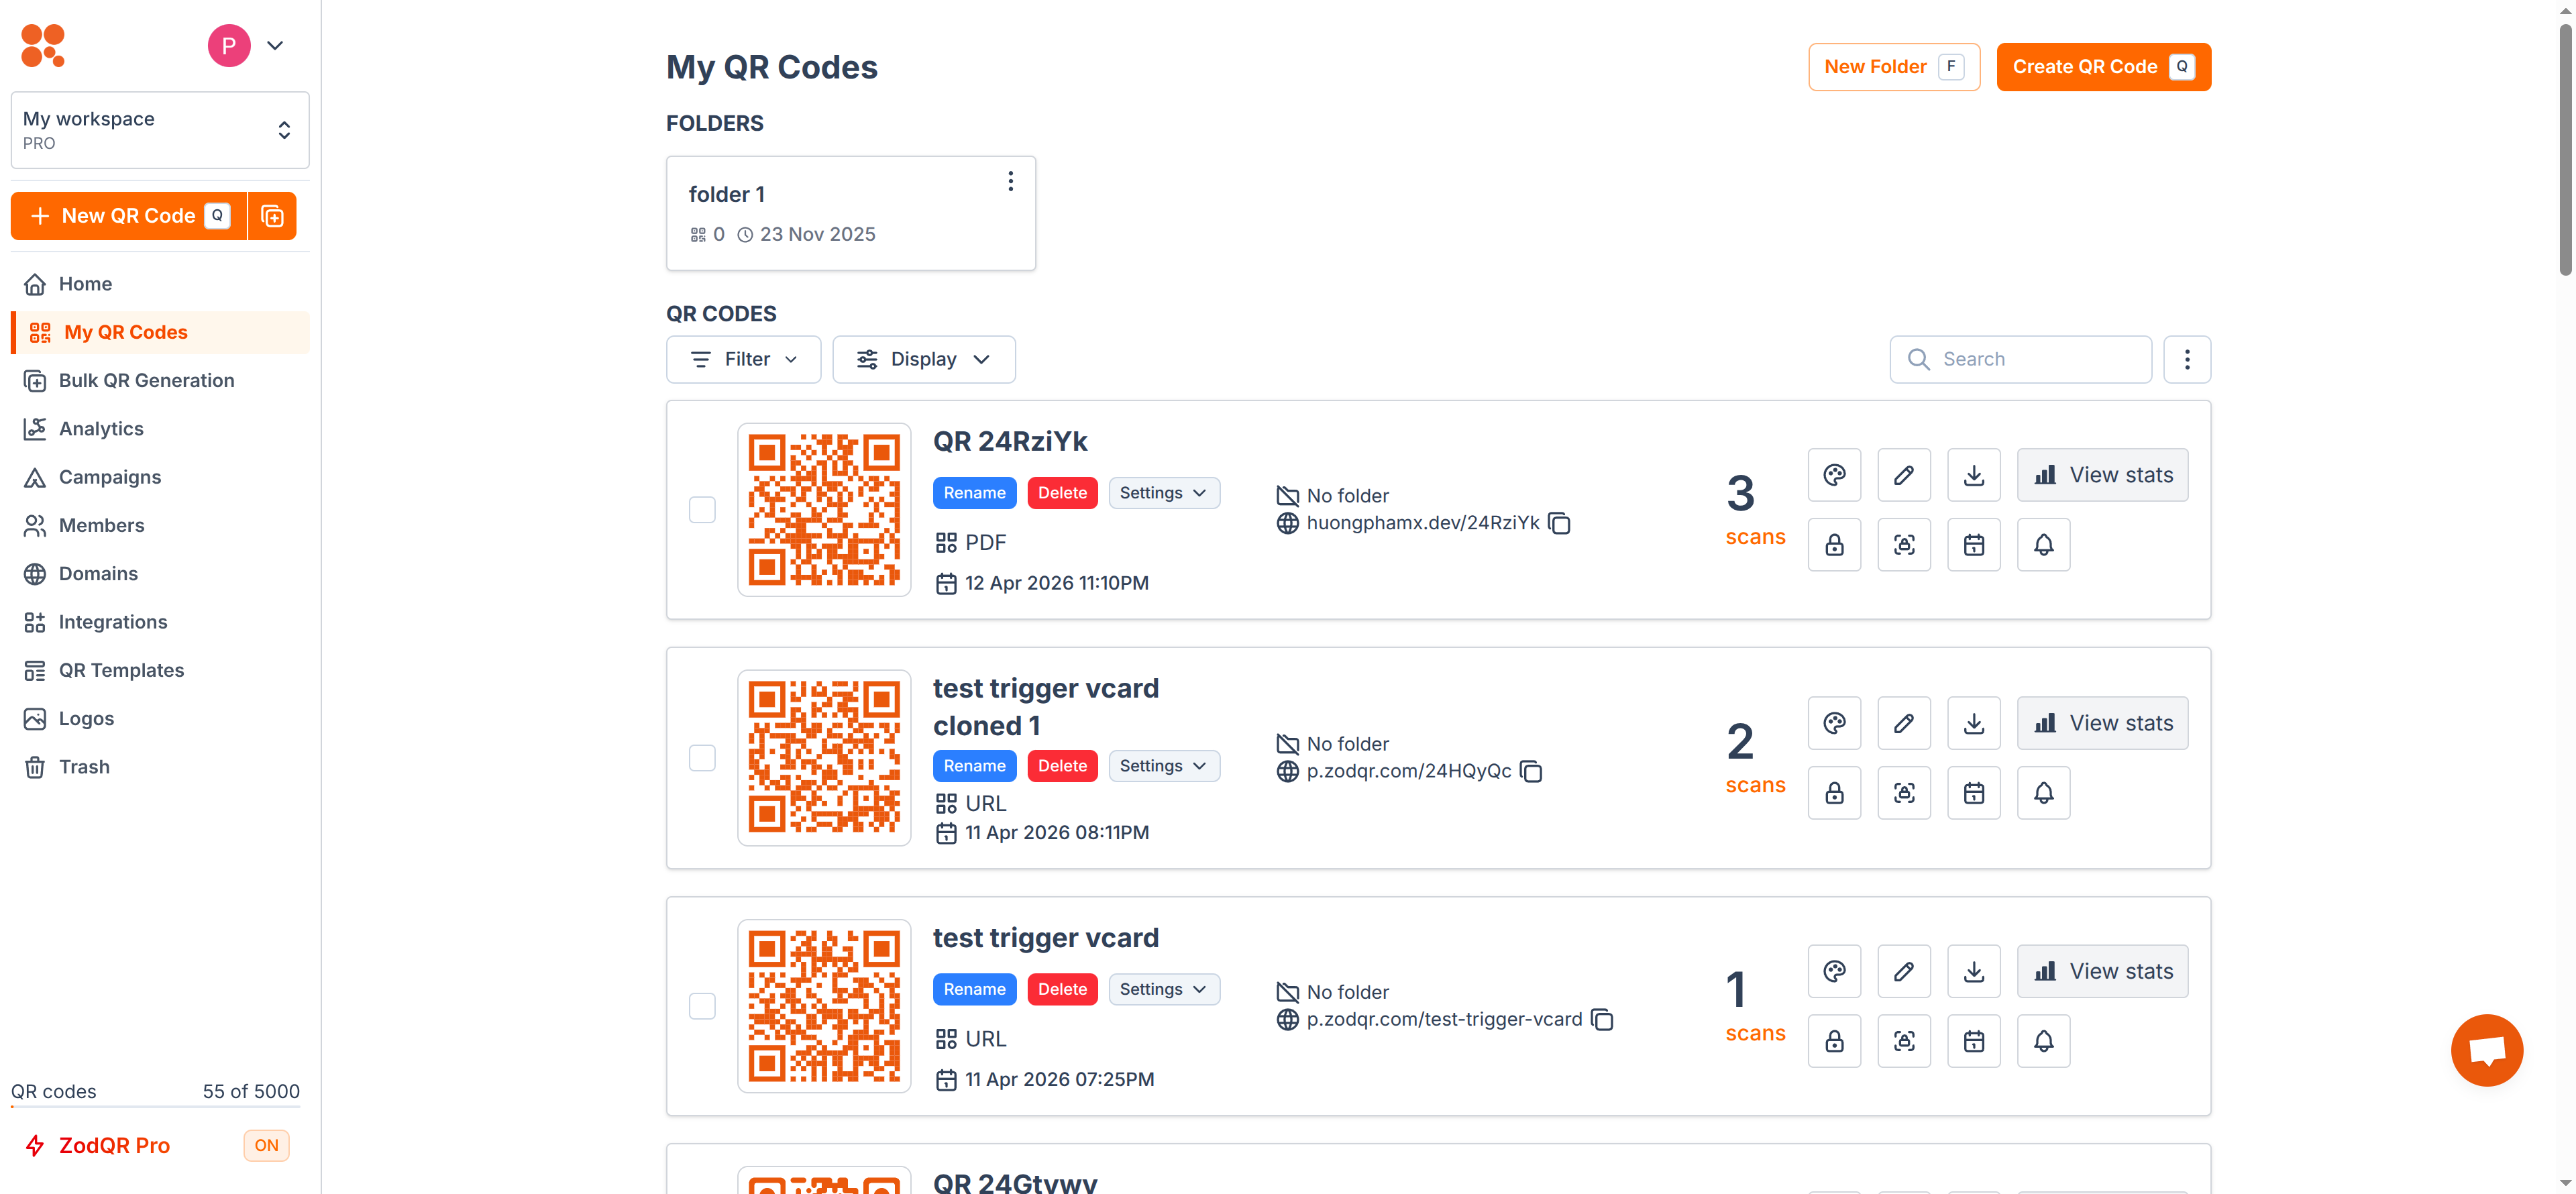Open the Filter dropdown
This screenshot has width=2576, height=1194.
coord(744,359)
